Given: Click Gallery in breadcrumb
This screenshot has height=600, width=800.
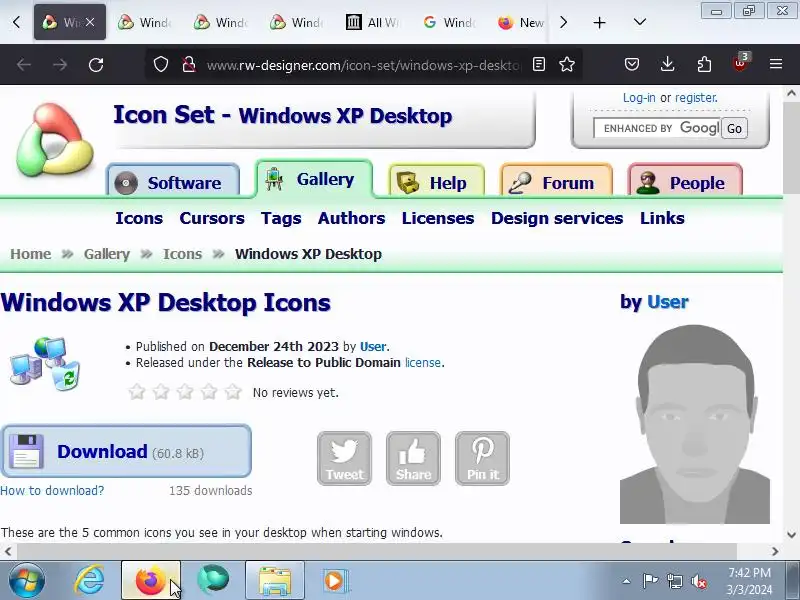Looking at the screenshot, I should pyautogui.click(x=107, y=254).
